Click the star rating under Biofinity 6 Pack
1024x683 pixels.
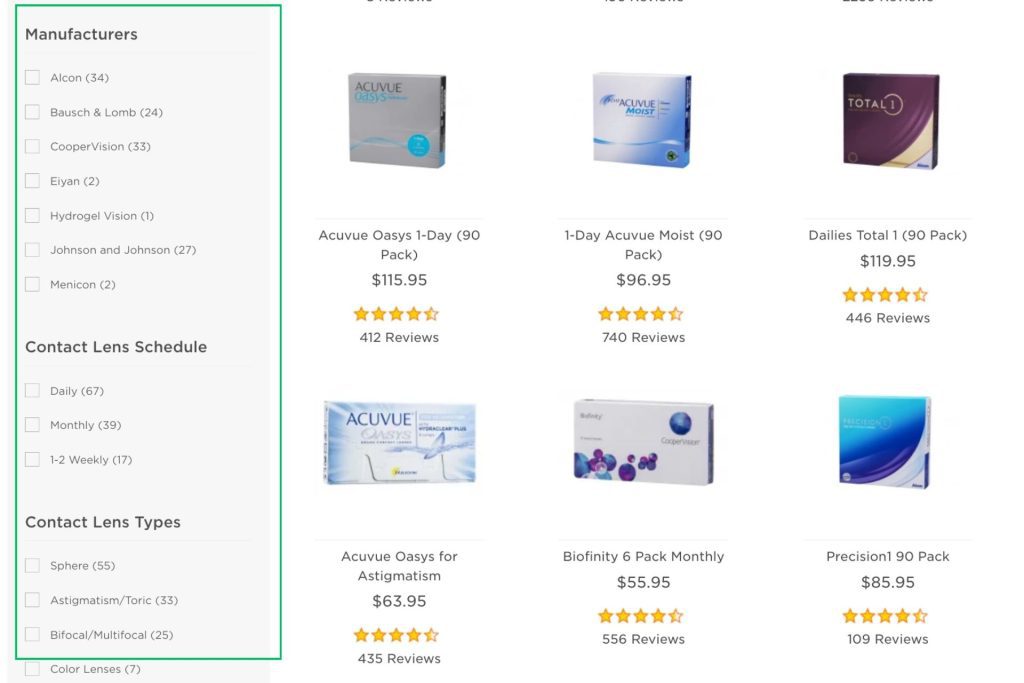(641, 616)
